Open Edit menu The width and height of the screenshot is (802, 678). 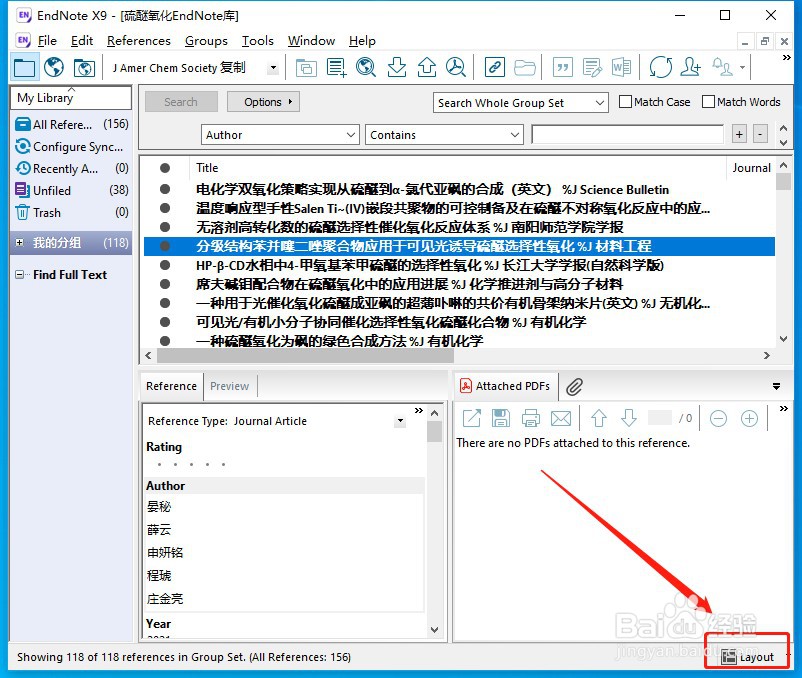click(x=82, y=40)
